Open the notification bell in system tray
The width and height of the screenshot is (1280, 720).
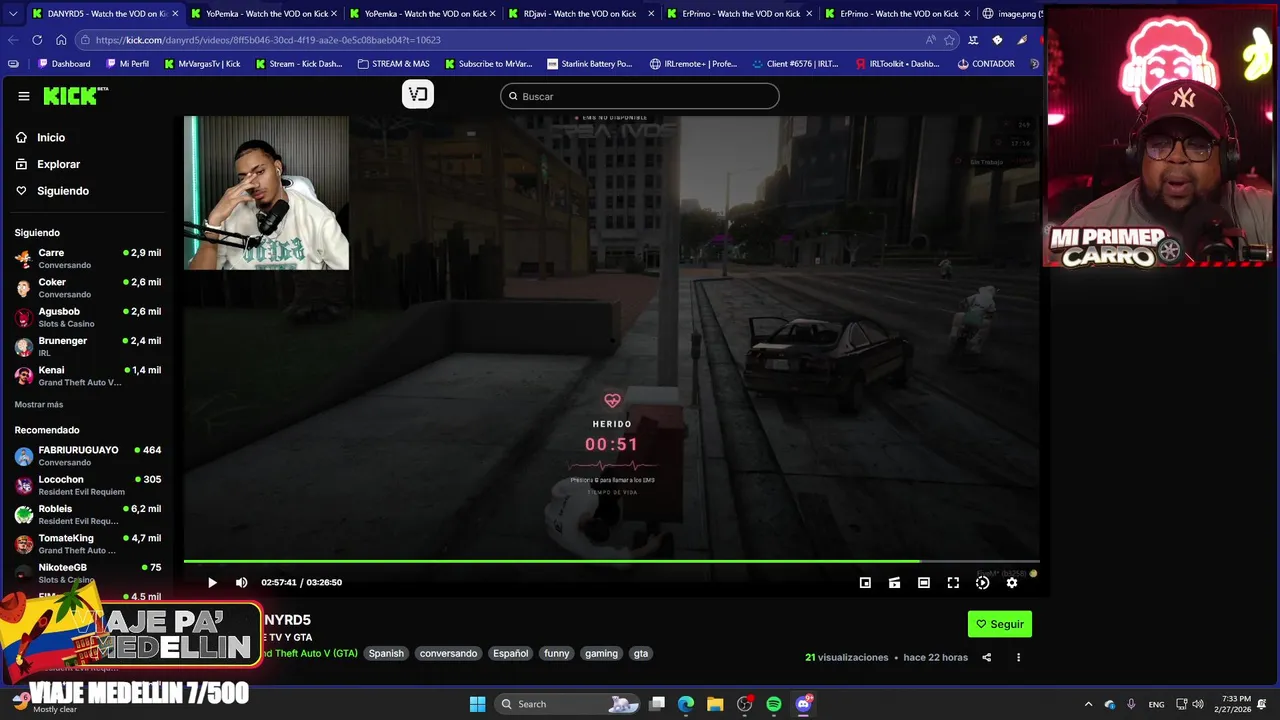[x=1264, y=704]
